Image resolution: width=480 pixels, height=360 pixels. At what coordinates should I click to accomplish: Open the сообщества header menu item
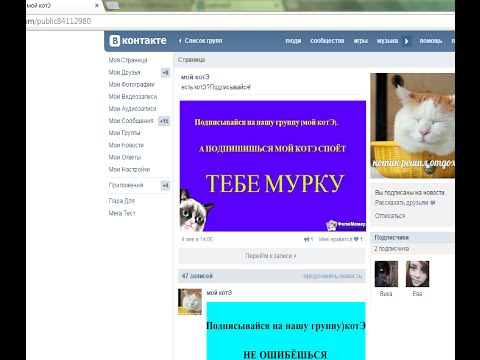(x=327, y=41)
